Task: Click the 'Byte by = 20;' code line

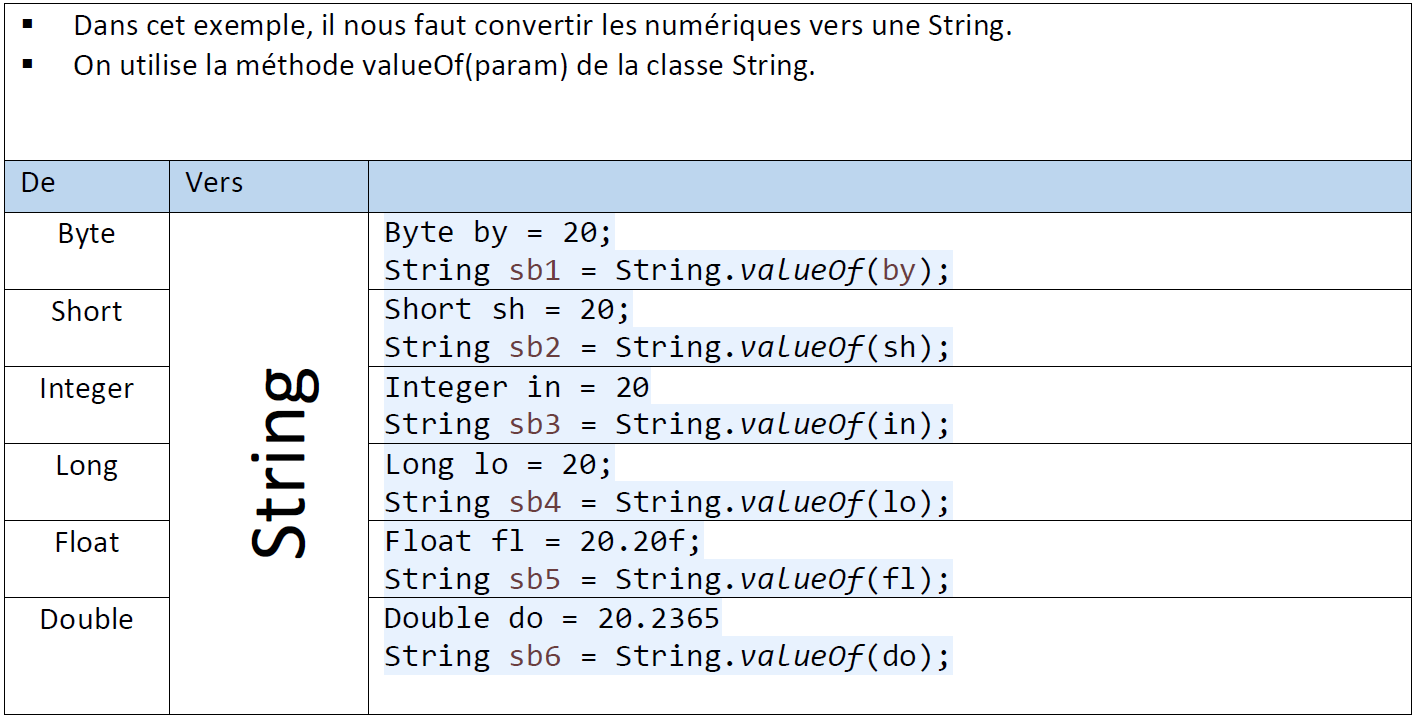Action: pos(498,233)
